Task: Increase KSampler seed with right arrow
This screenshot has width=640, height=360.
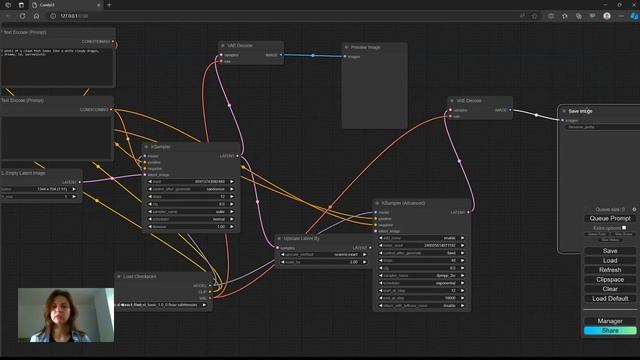Action: click(x=232, y=182)
